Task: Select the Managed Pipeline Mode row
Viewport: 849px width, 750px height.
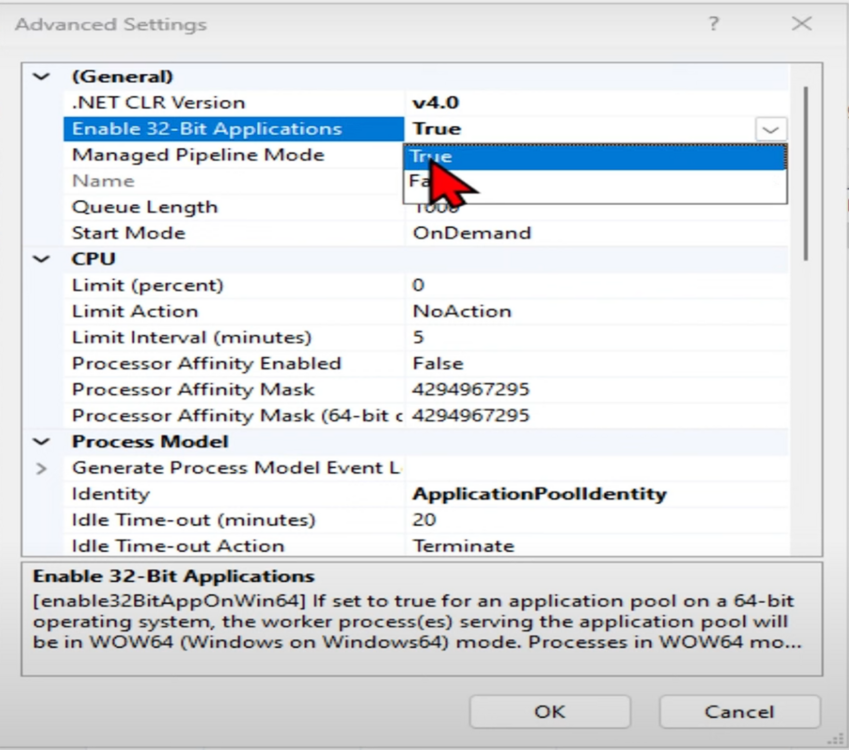Action: [x=198, y=155]
